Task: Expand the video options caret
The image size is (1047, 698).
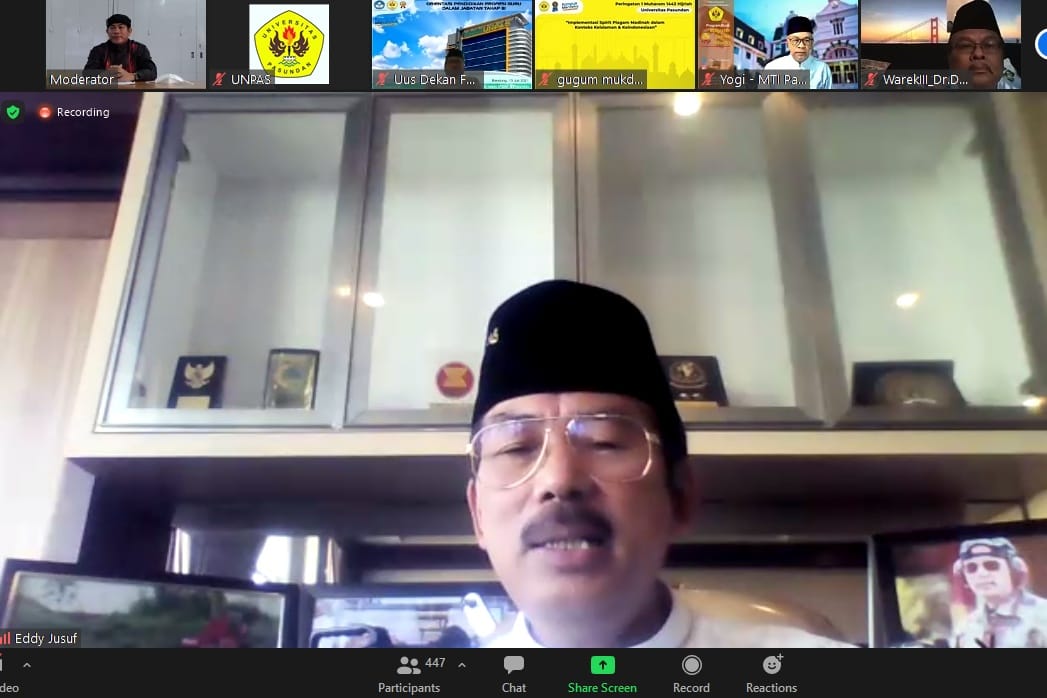Action: (x=27, y=665)
